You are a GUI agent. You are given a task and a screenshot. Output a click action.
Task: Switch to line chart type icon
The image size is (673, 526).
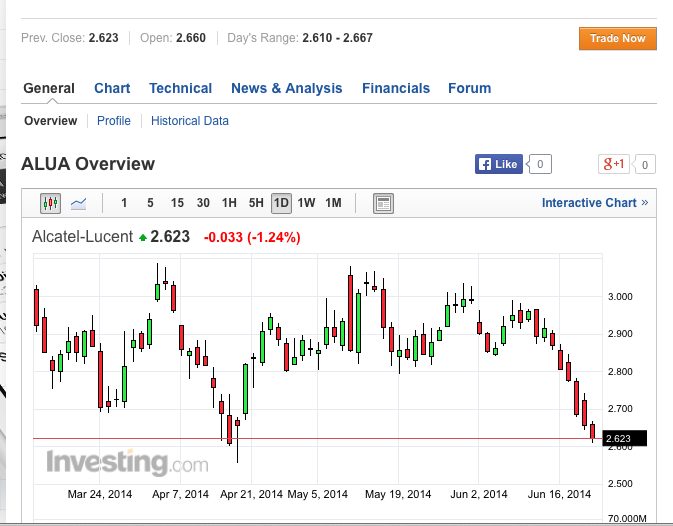click(79, 203)
